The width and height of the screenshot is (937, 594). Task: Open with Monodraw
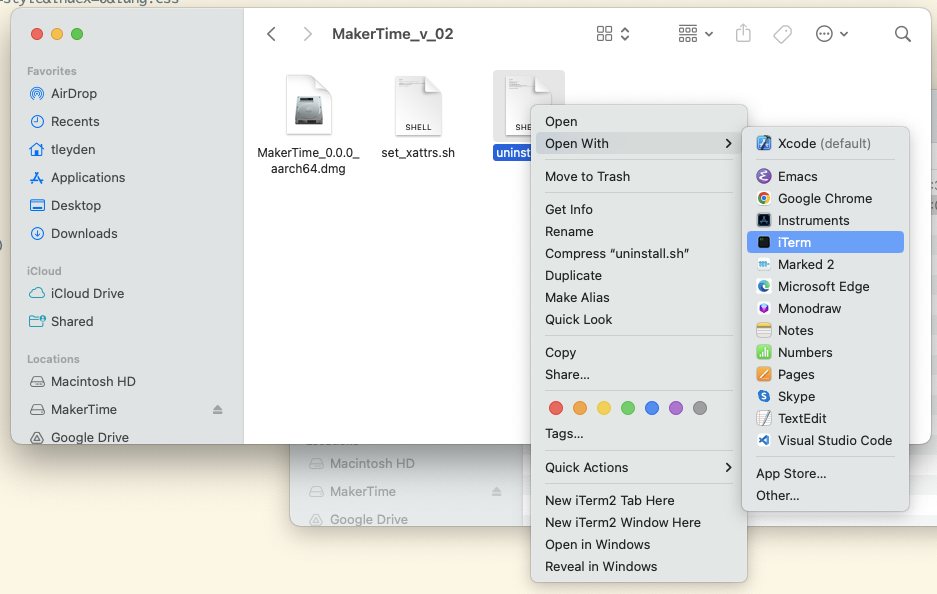[825, 308]
